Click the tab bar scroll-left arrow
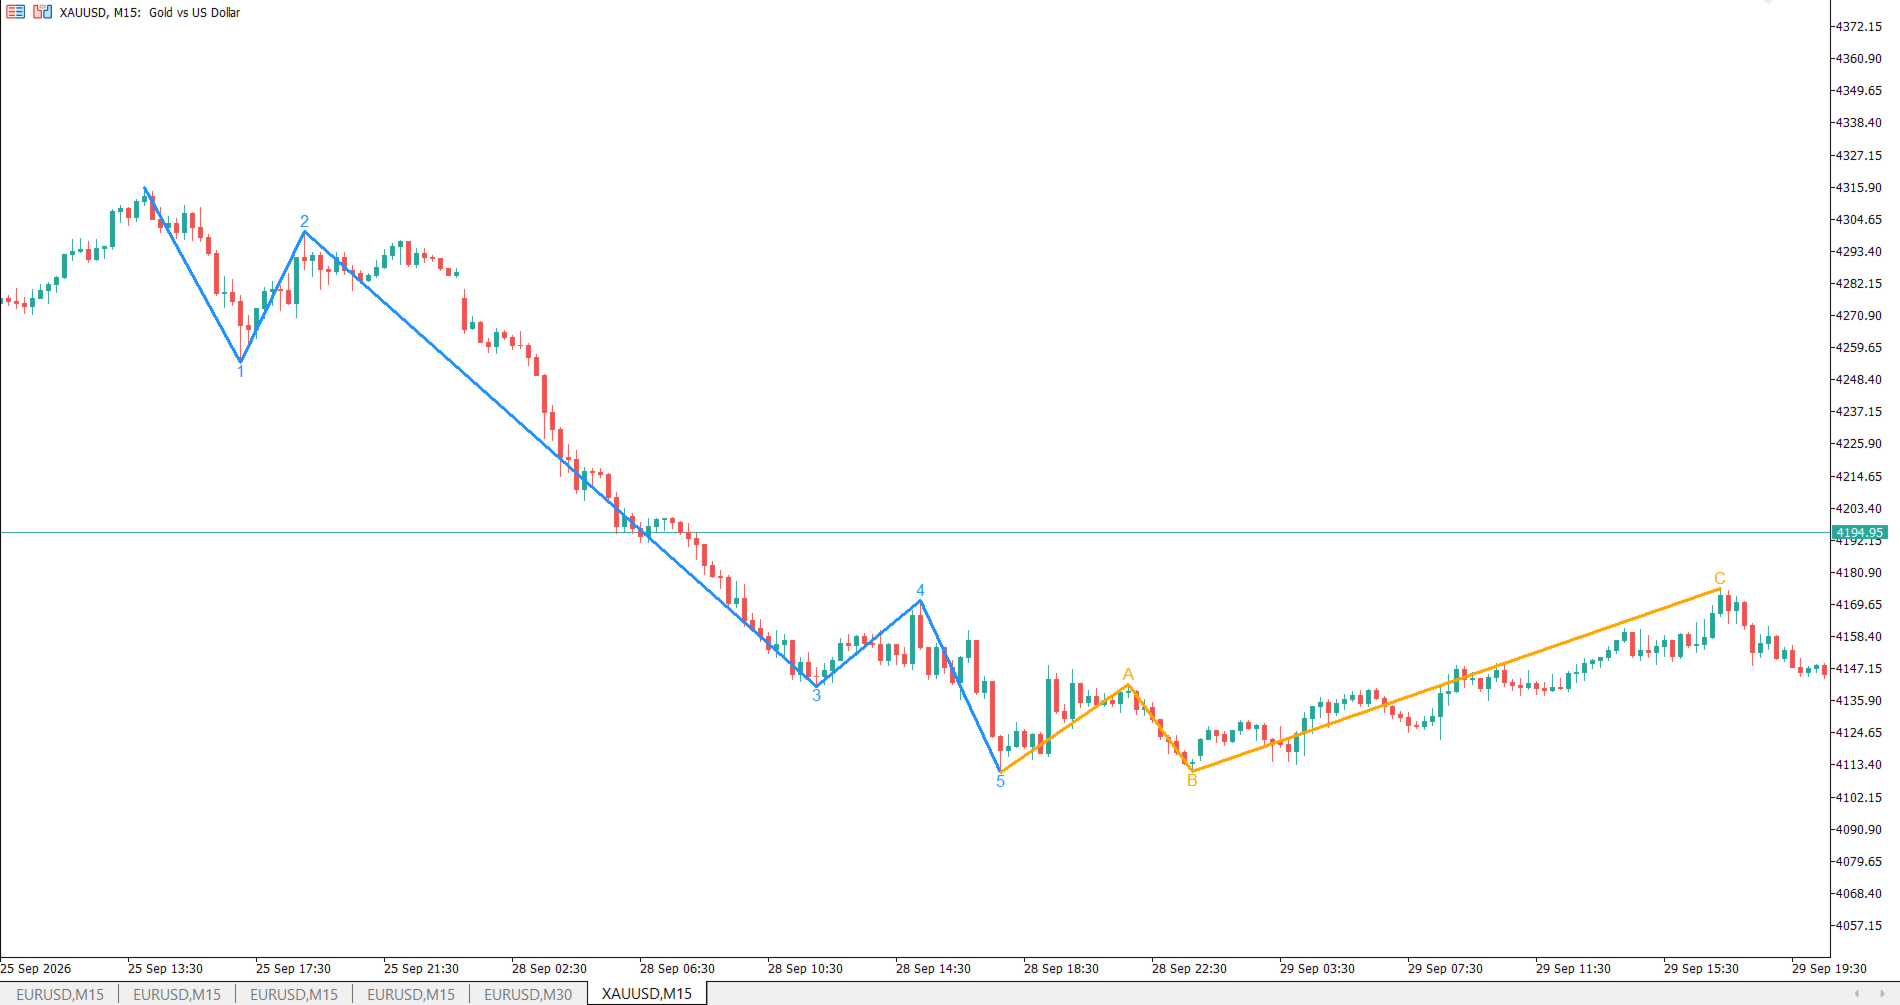The image size is (1900, 1005). 1857,994
